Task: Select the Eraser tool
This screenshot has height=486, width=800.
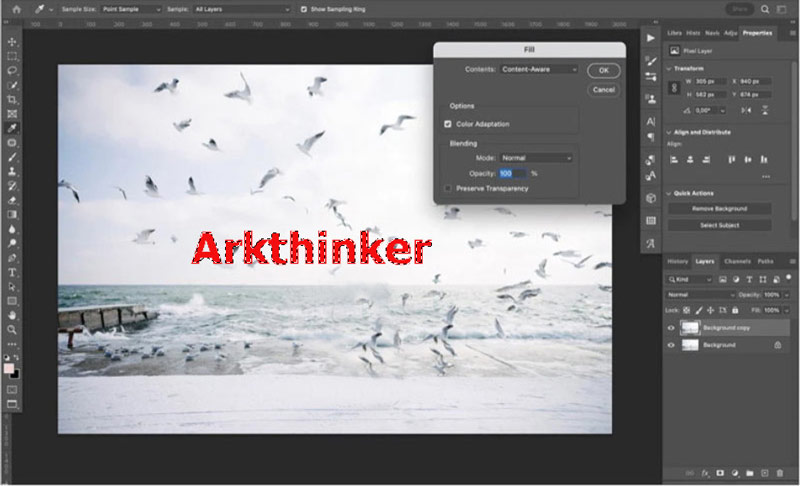Action: point(12,200)
